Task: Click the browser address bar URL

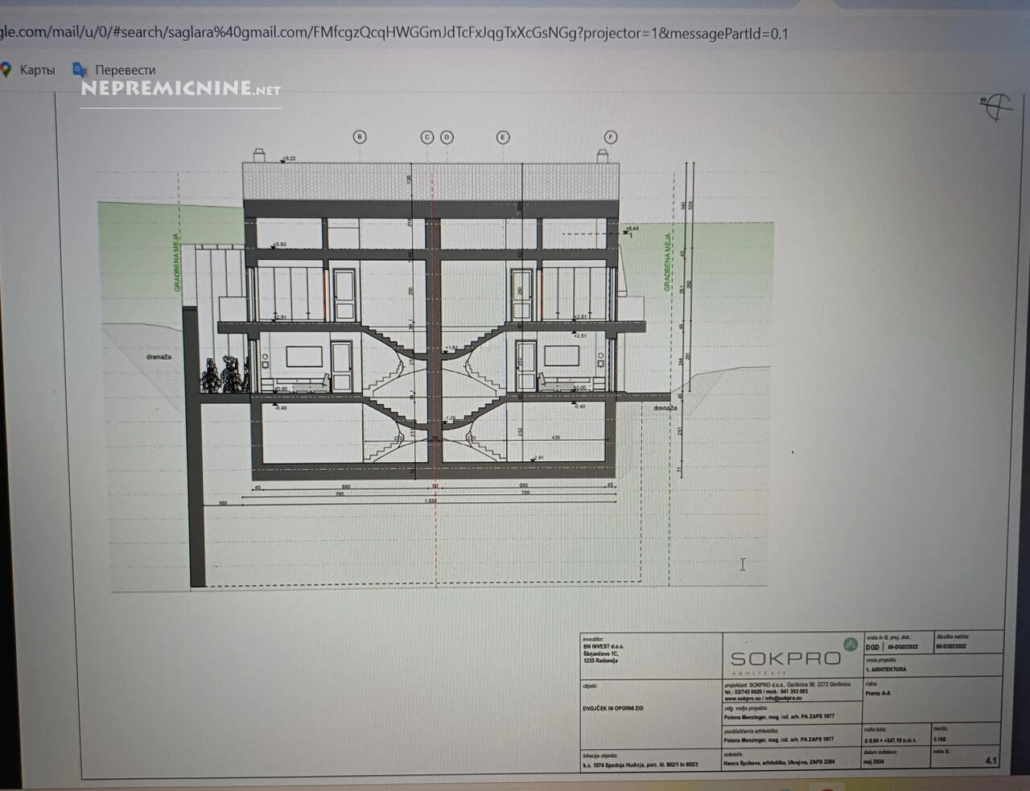Action: 395,33
